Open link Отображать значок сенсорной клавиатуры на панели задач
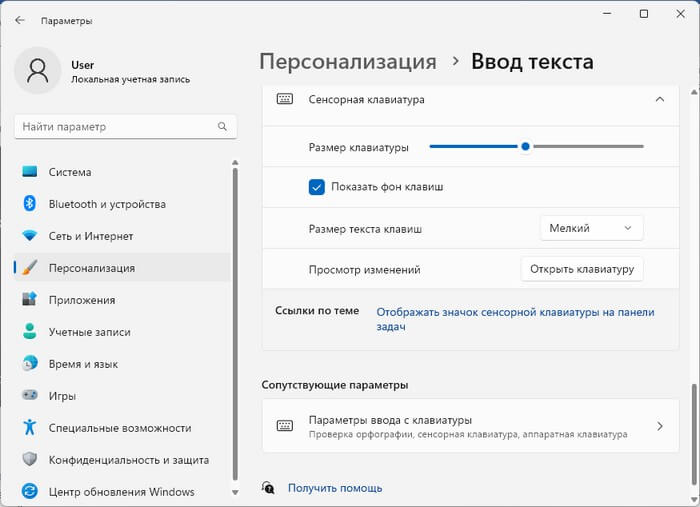Viewport: 700px width, 507px height. point(515,319)
